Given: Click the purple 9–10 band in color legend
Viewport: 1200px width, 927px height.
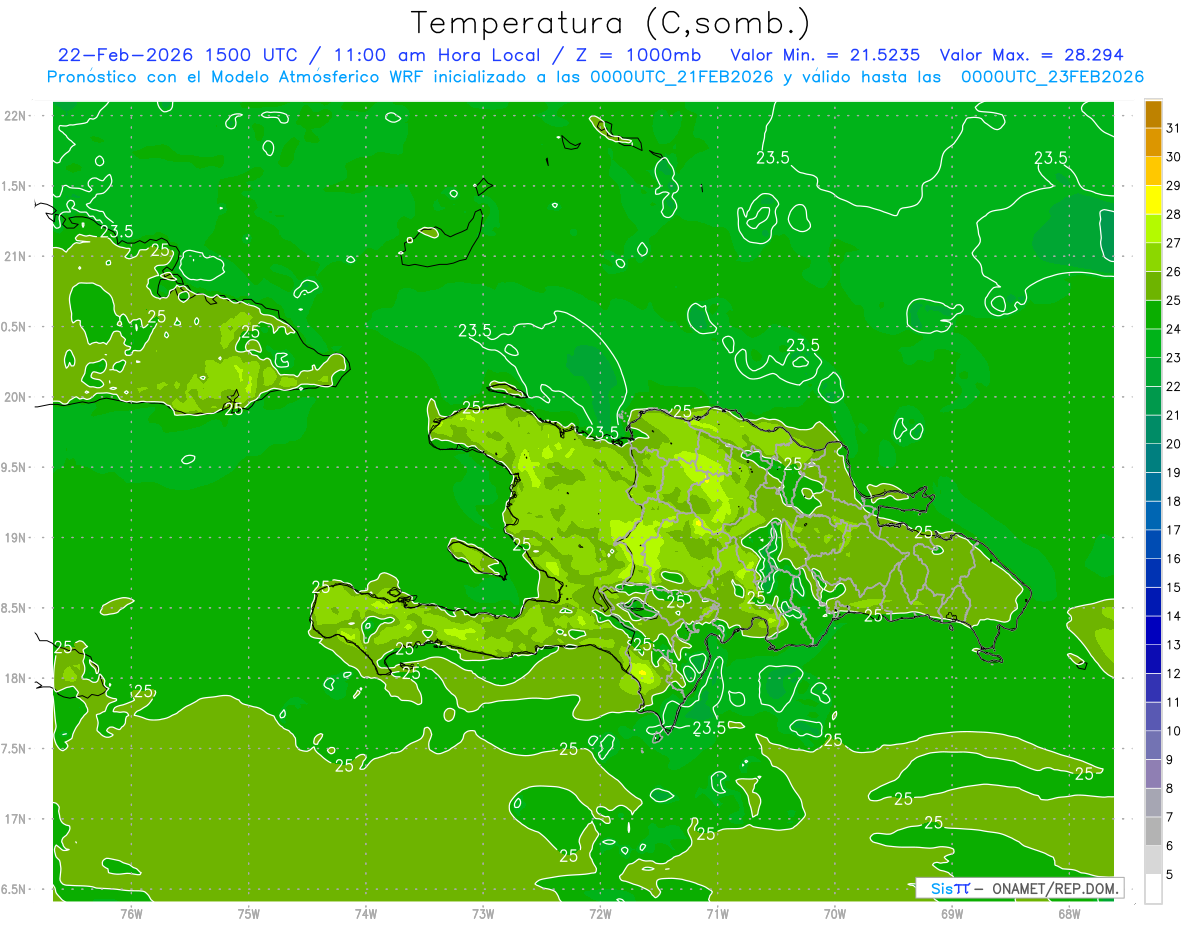Looking at the screenshot, I should point(1153,746).
